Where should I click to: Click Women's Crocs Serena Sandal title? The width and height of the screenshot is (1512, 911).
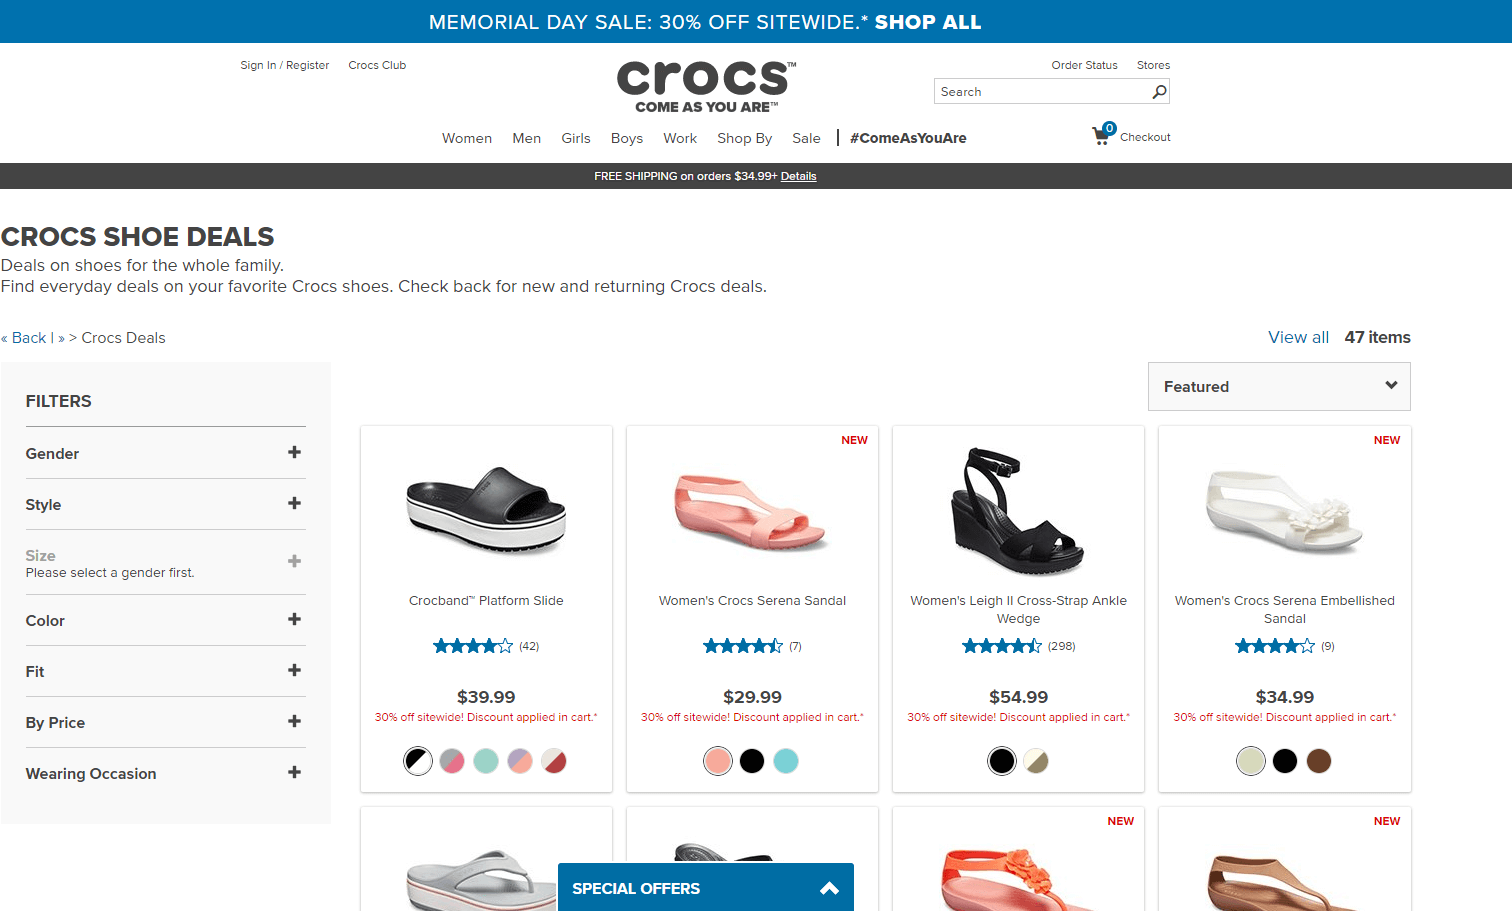coord(752,601)
